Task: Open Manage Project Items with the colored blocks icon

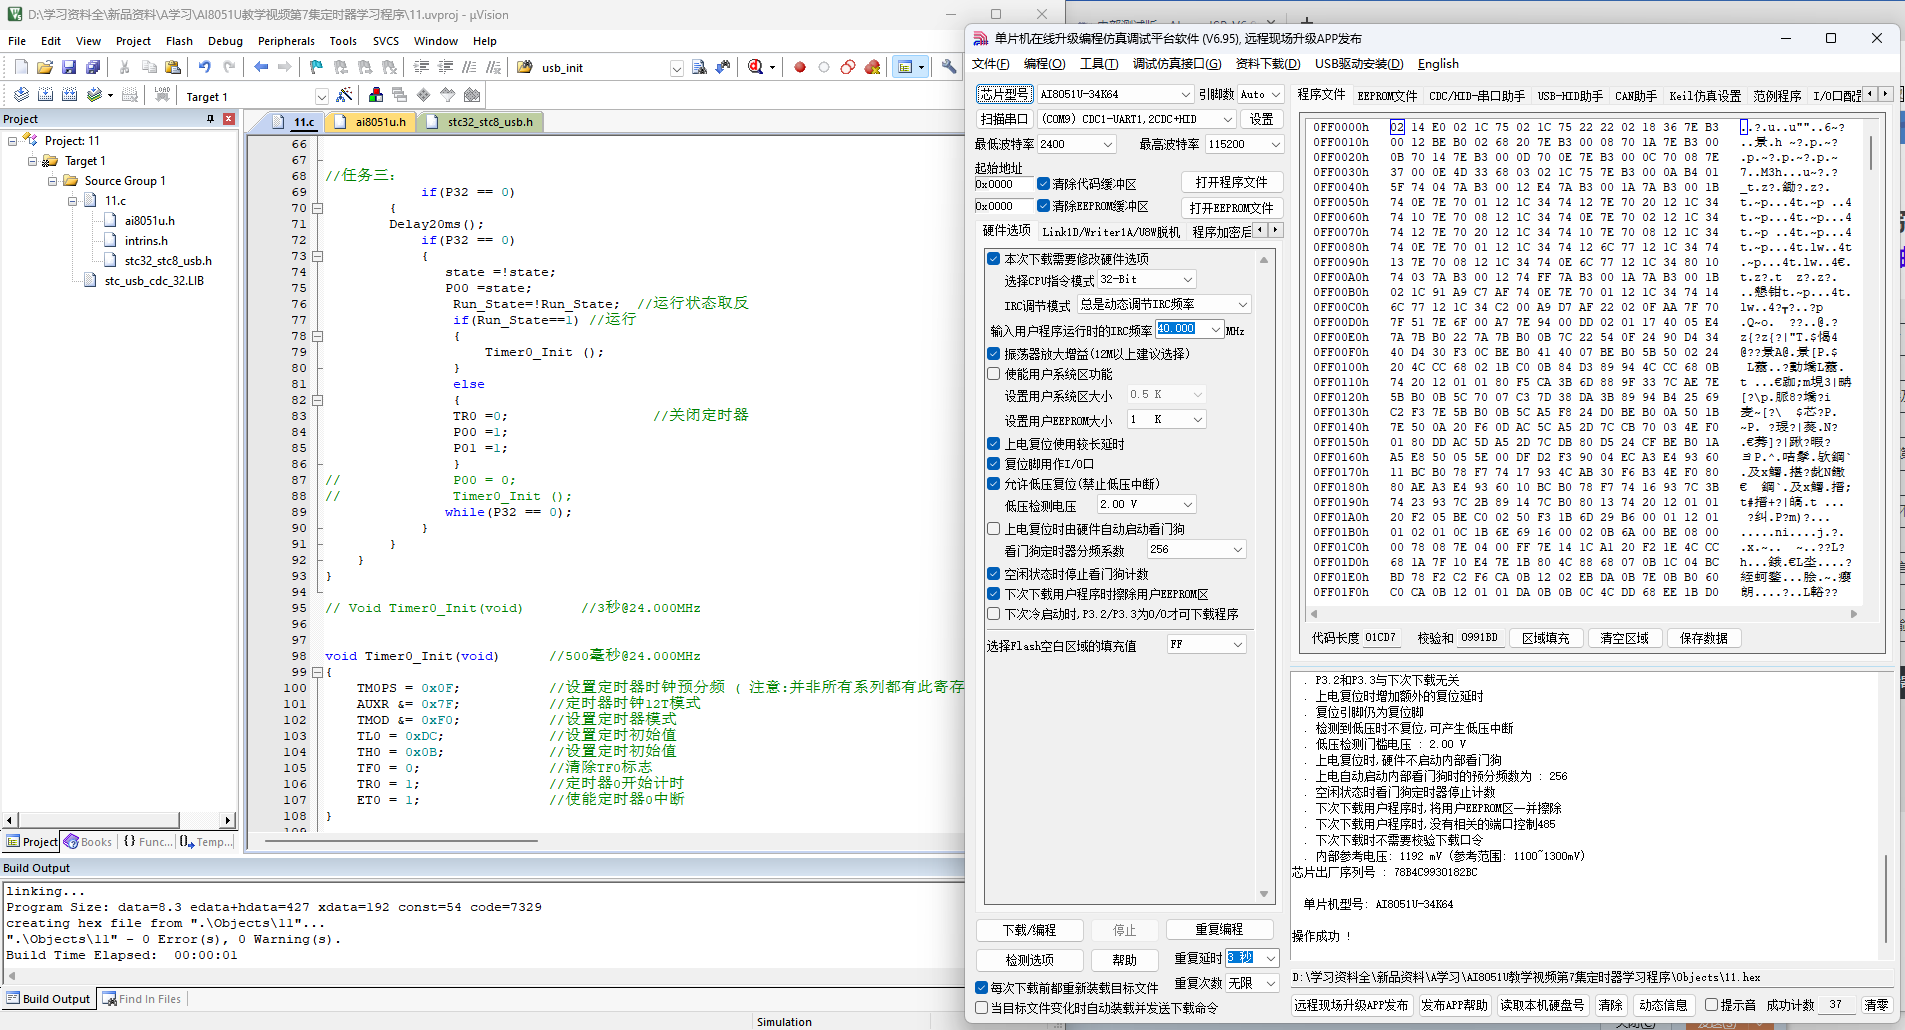Action: [376, 95]
